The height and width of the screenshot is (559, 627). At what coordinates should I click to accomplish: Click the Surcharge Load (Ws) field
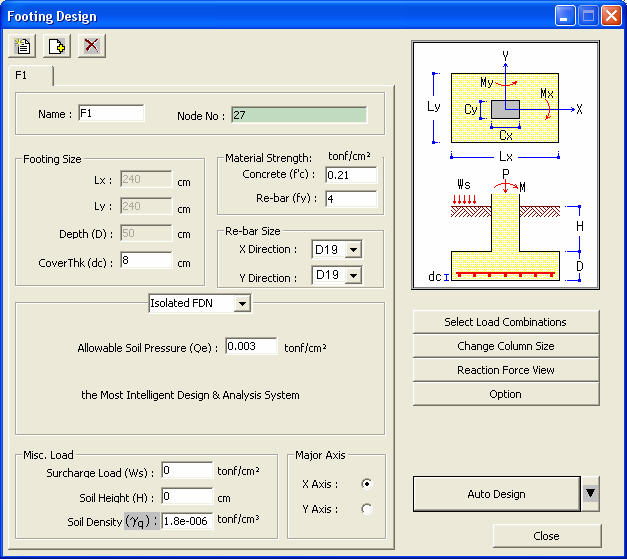187,470
